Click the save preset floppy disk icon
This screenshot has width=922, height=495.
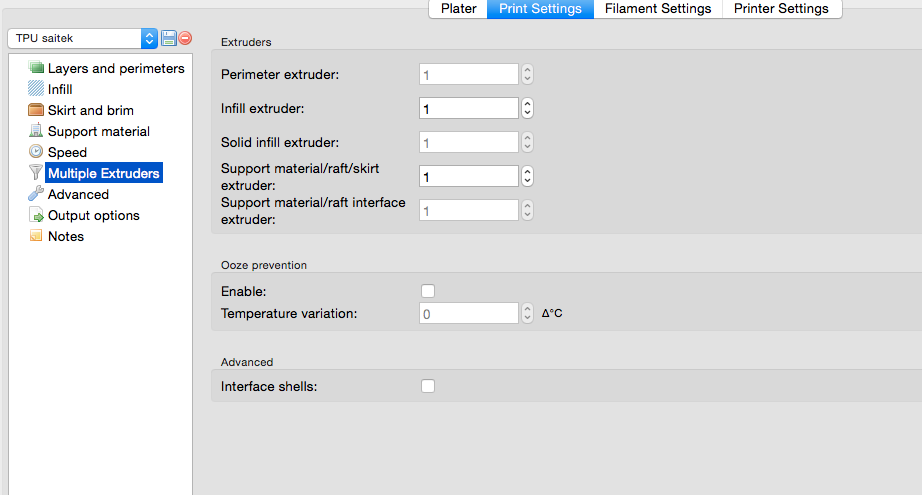169,38
